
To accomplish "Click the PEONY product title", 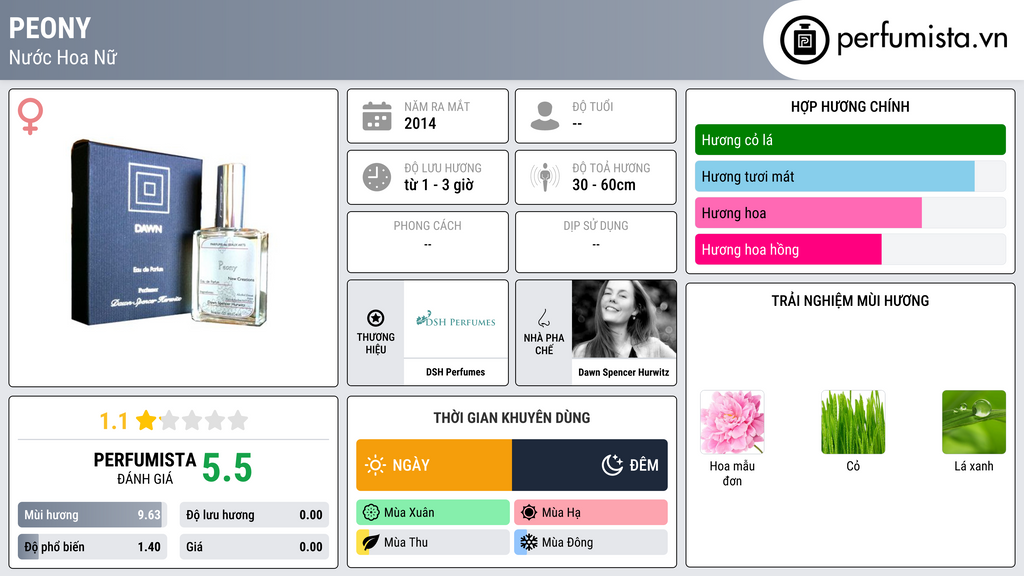I will click(x=50, y=28).
